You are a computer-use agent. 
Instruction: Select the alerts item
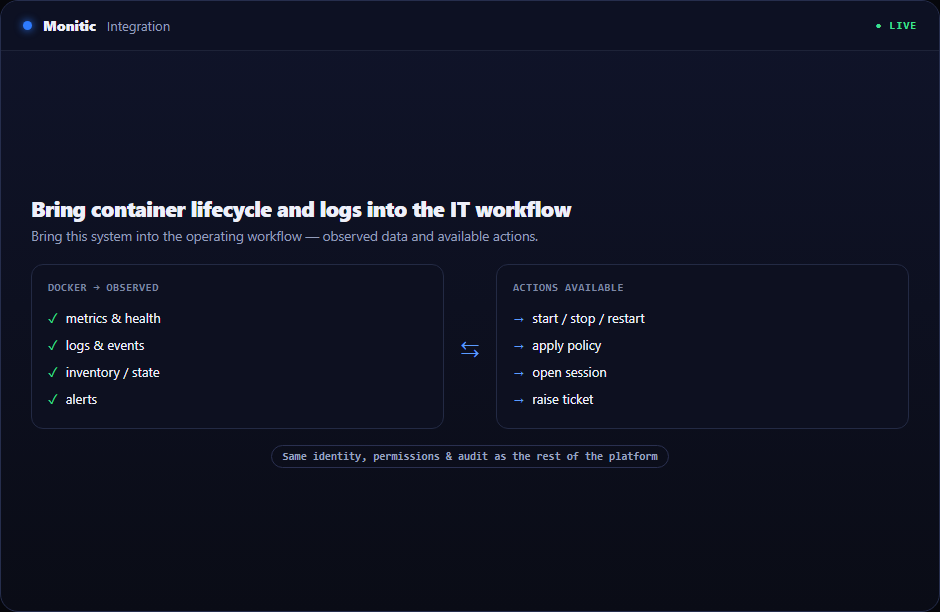(x=82, y=399)
